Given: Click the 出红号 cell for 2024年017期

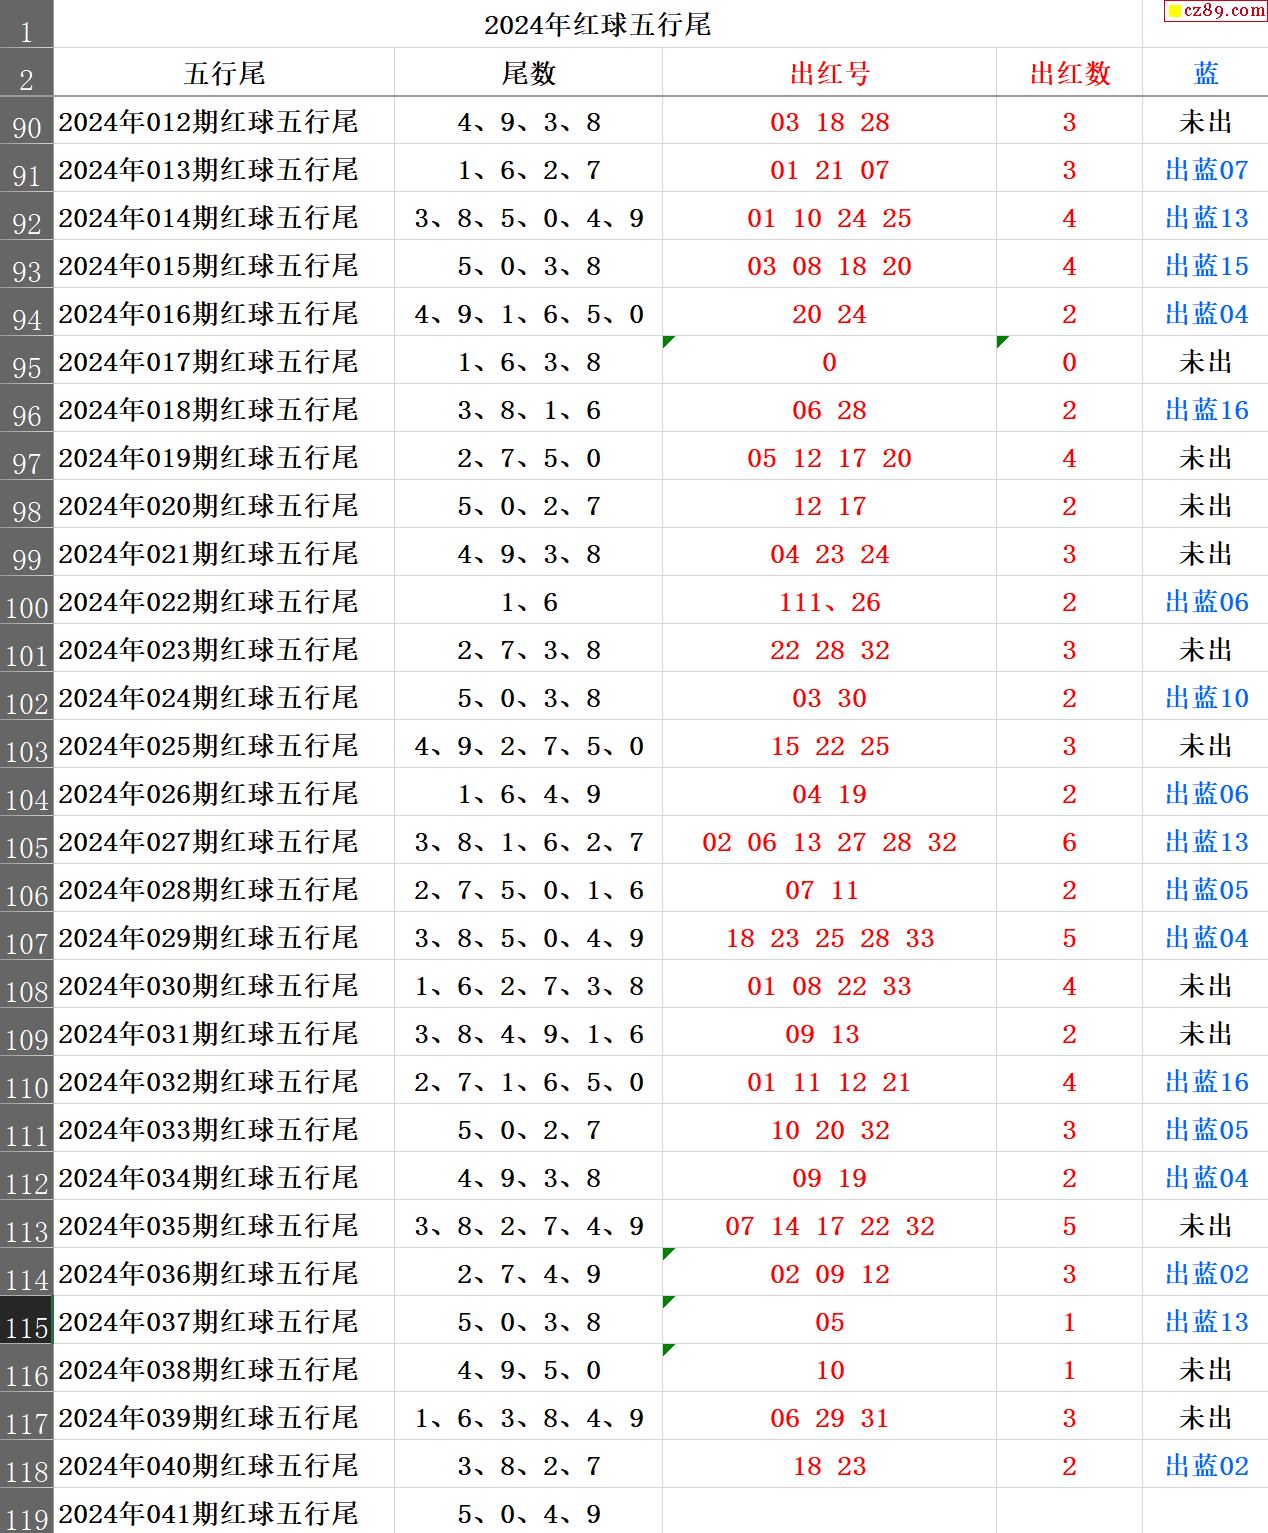Looking at the screenshot, I should pyautogui.click(x=829, y=362).
